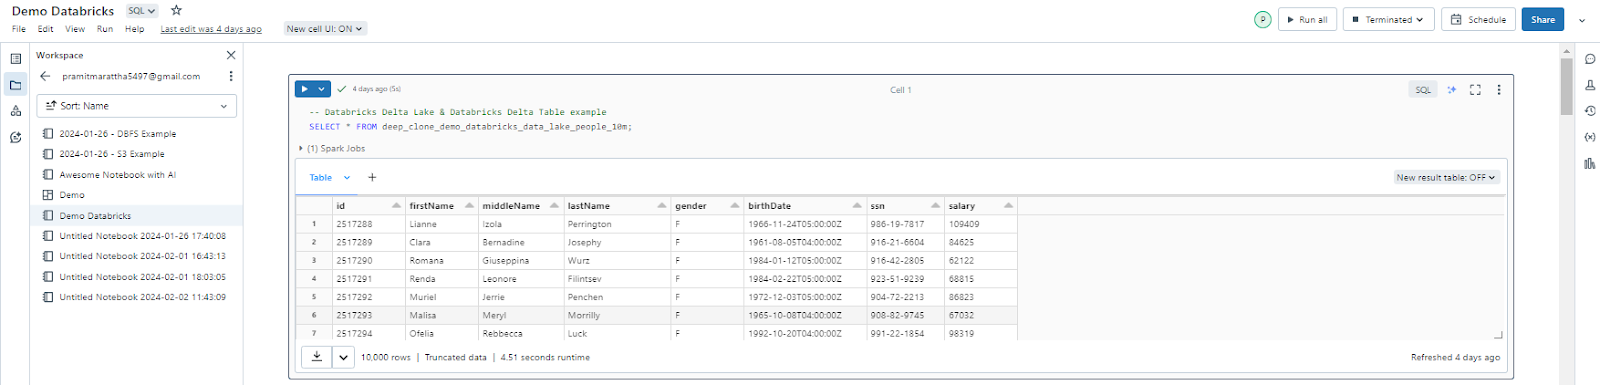Expand the chevron next to Share
The image size is (1600, 385).
(x=1581, y=19)
